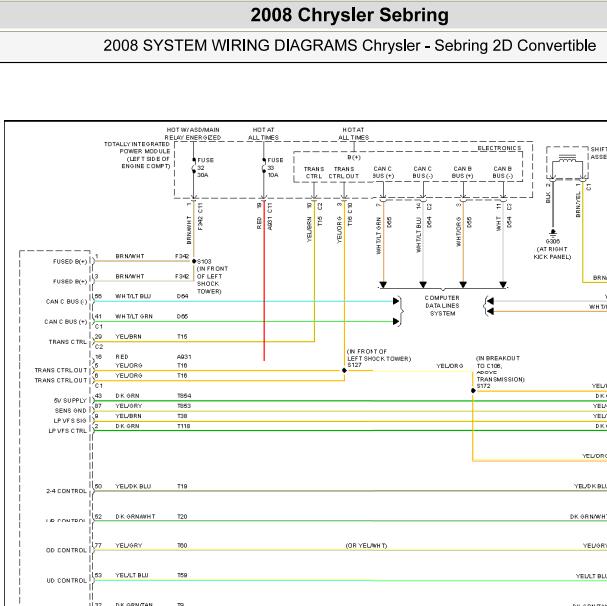
Task: Click the 'CAN C BUS (-)' pin 55 label
Action: click(x=67, y=302)
